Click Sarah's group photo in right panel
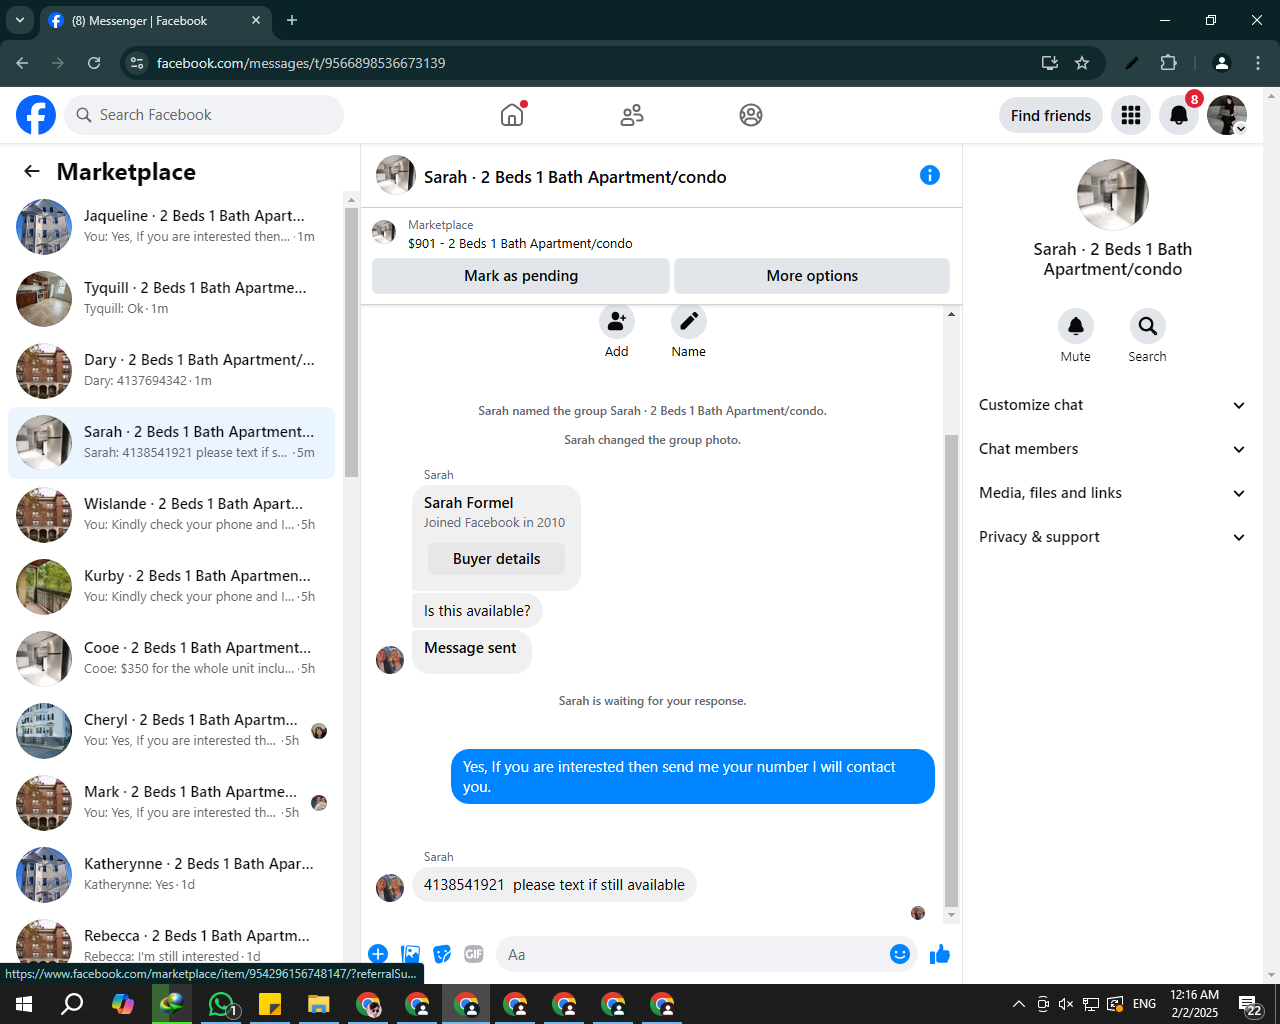The image size is (1280, 1024). pyautogui.click(x=1113, y=195)
